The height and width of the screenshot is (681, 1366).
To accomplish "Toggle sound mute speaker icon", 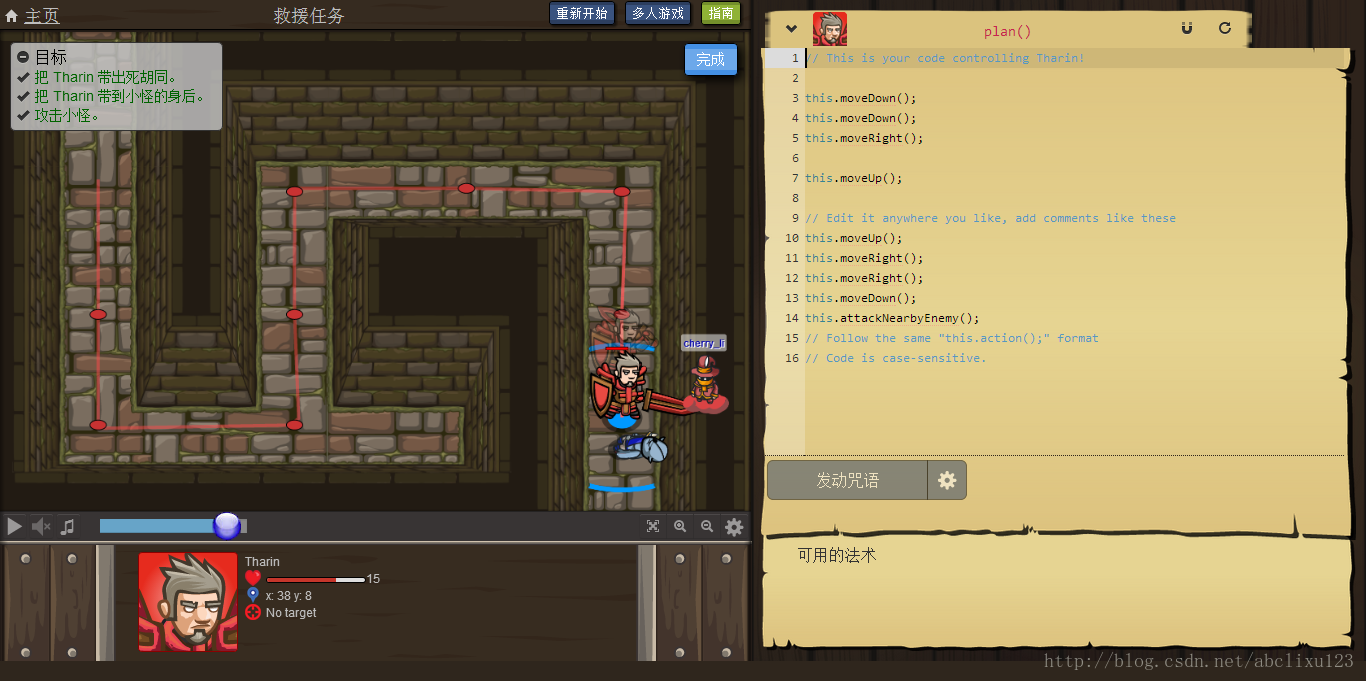I will (x=41, y=526).
